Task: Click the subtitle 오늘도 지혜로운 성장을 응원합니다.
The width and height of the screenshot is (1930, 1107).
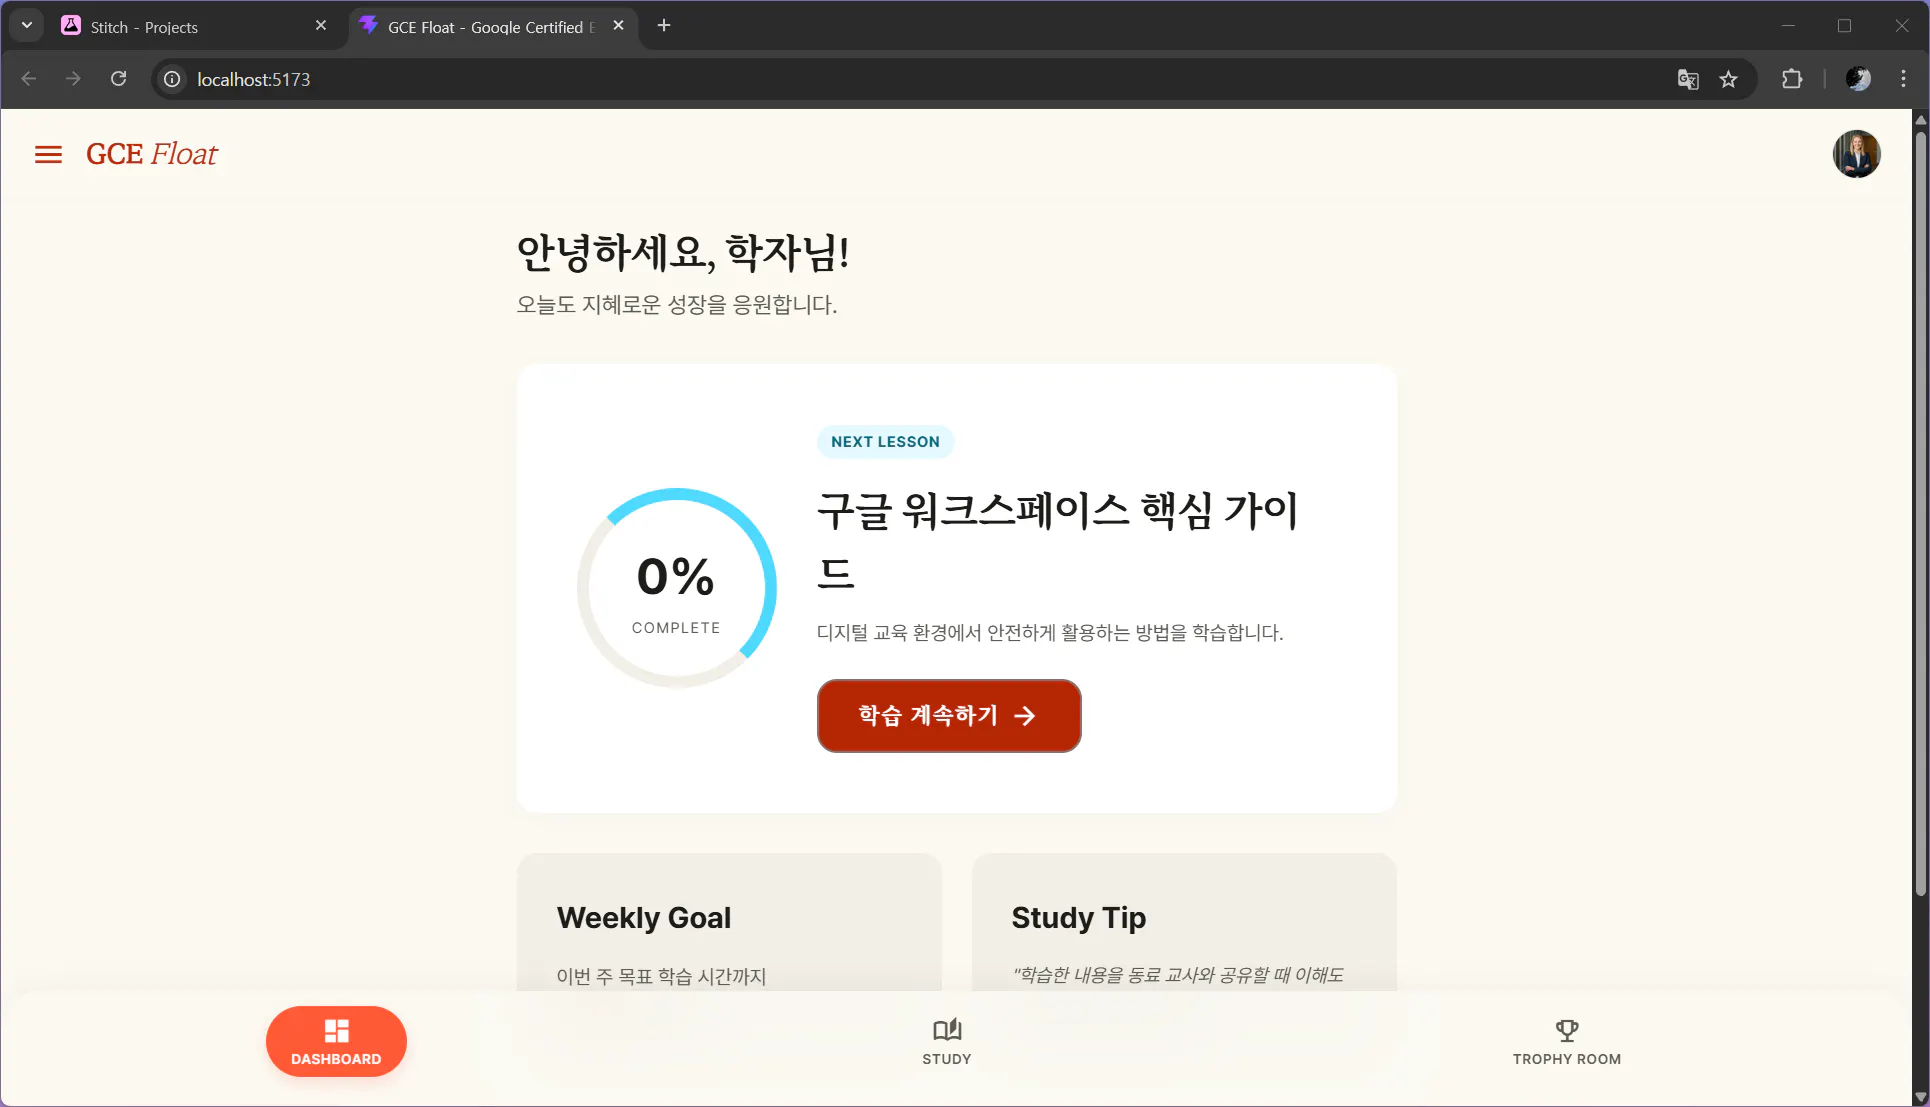Action: click(677, 305)
